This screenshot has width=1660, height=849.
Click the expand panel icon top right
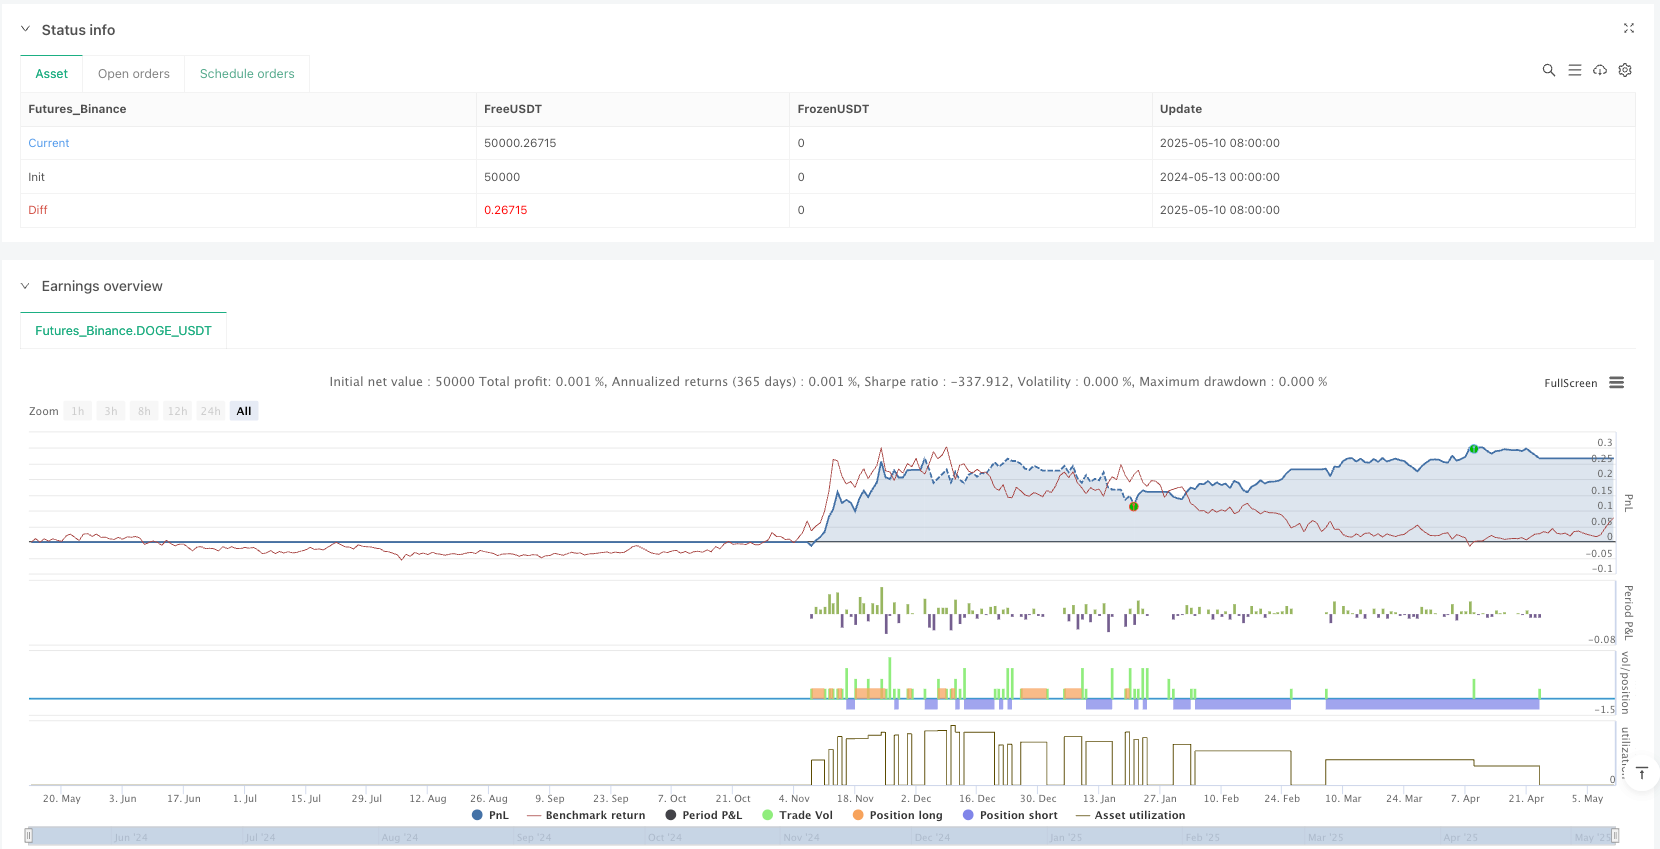[1628, 29]
